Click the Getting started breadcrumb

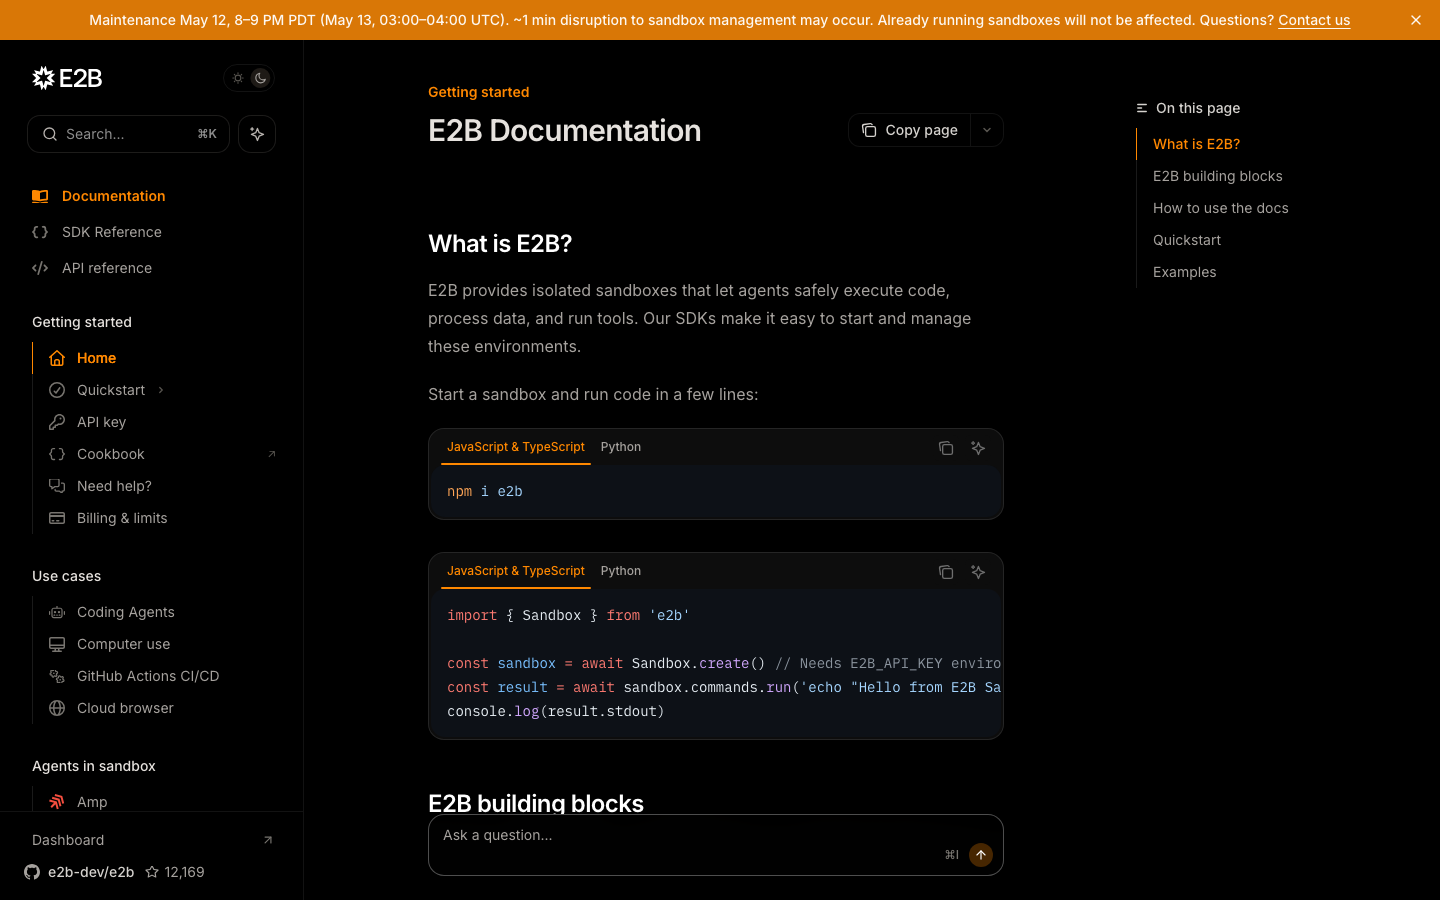click(479, 92)
